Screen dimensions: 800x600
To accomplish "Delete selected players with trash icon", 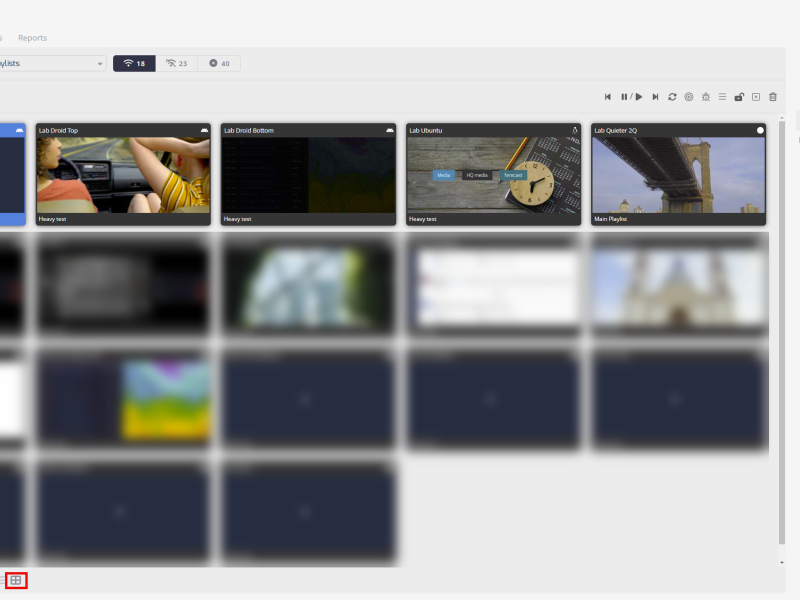I will click(772, 97).
